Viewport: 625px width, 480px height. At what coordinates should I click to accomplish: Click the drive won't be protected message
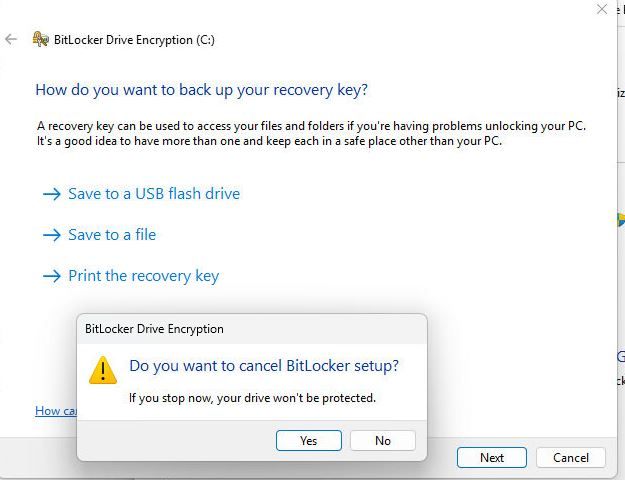tap(252, 398)
